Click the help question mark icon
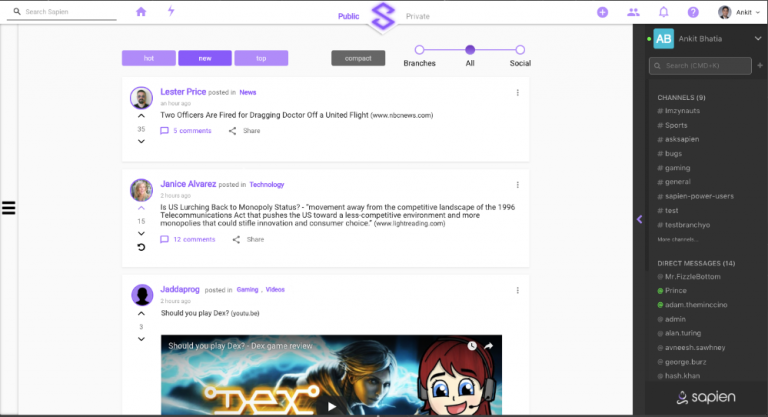 [693, 12]
